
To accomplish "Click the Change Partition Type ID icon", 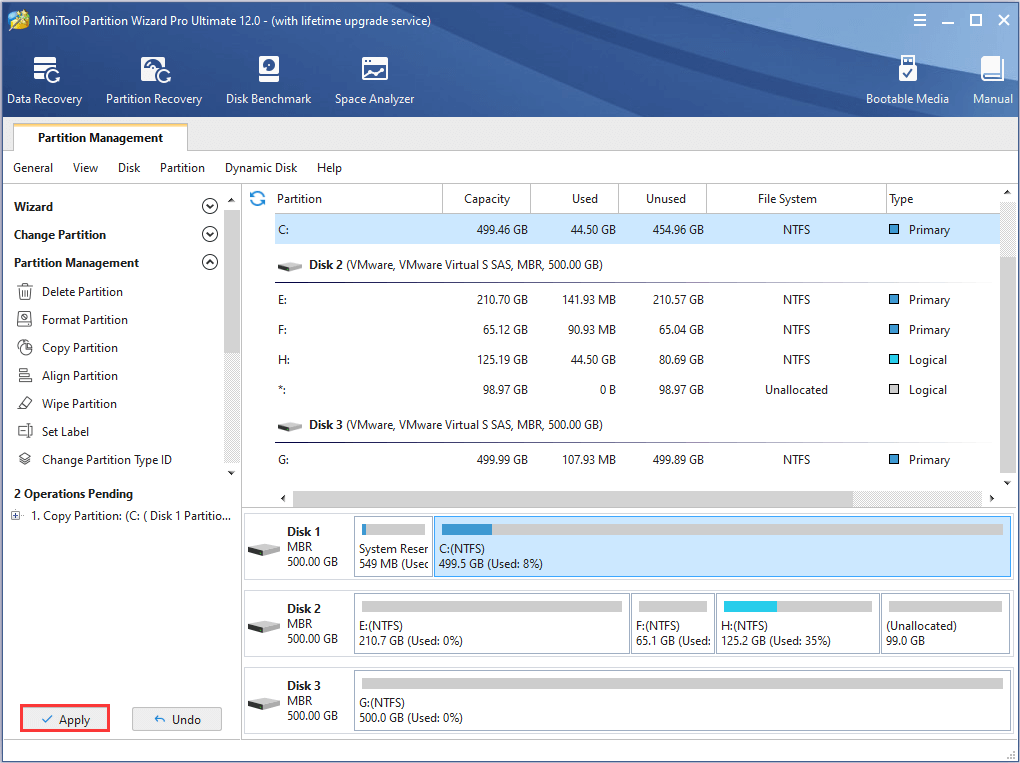I will click(x=25, y=459).
